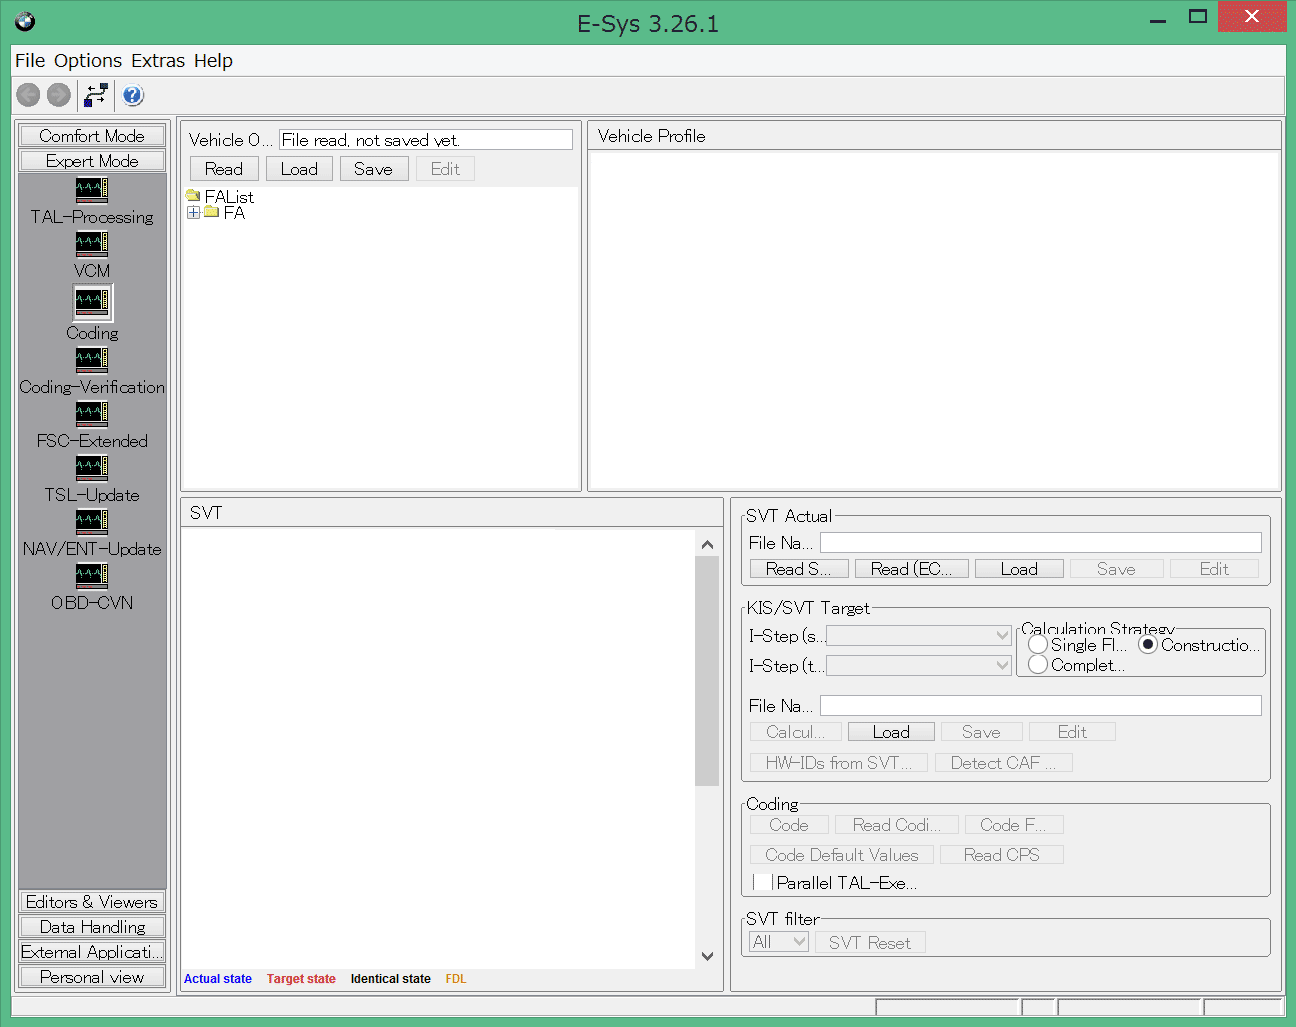The width and height of the screenshot is (1296, 1027).
Task: Open the NAV/ENT-Update module icon
Action: click(x=91, y=521)
